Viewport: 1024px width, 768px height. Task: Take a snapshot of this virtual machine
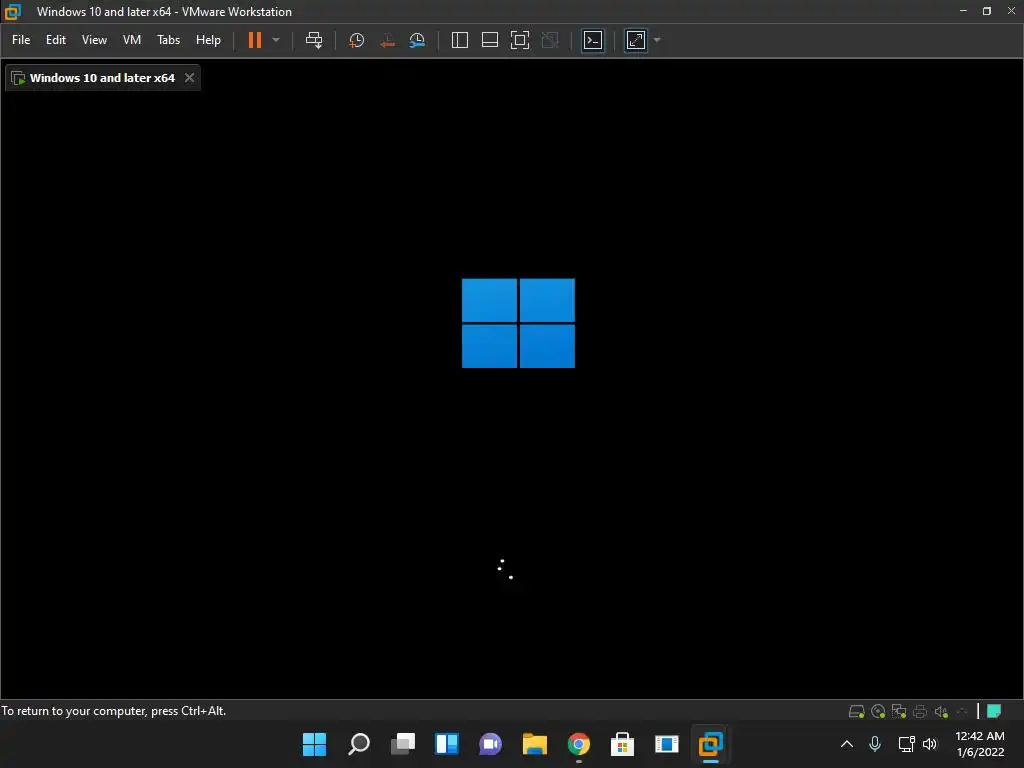[357, 40]
